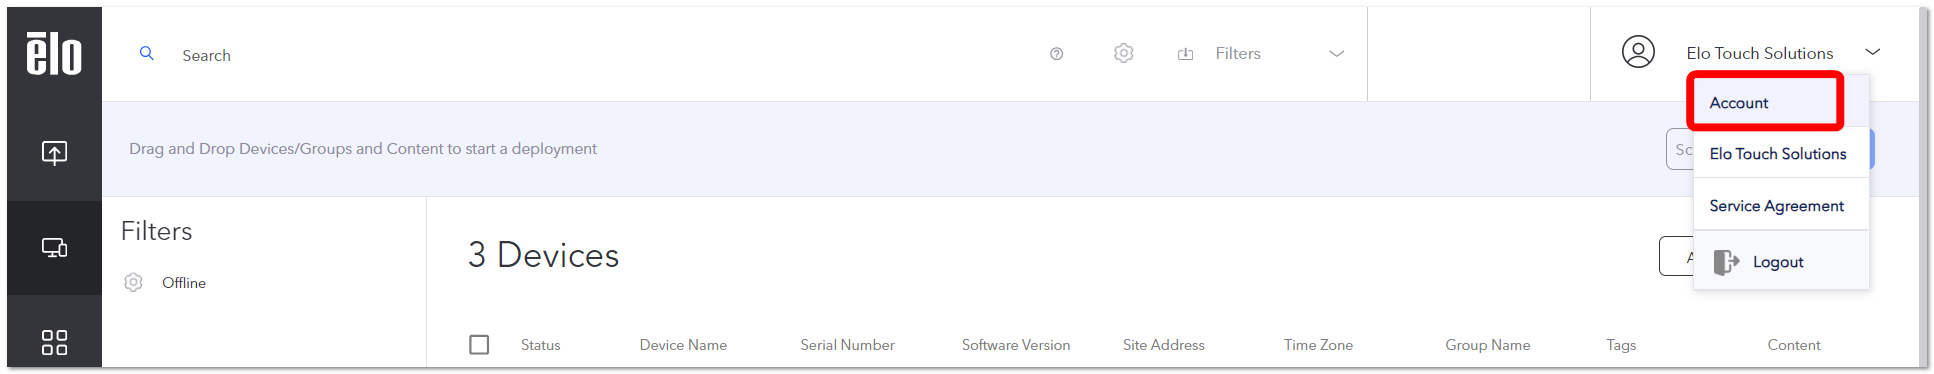Click the search magnifier icon

coord(146,54)
